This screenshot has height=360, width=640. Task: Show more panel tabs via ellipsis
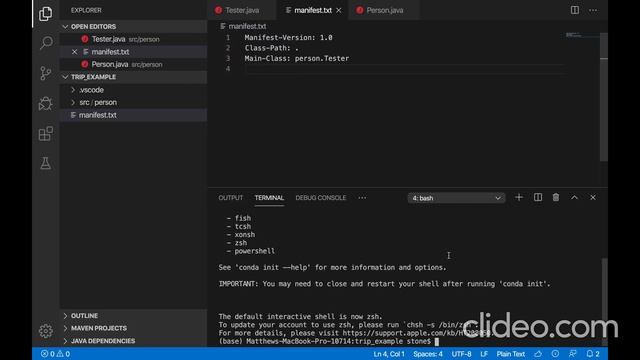pos(362,198)
